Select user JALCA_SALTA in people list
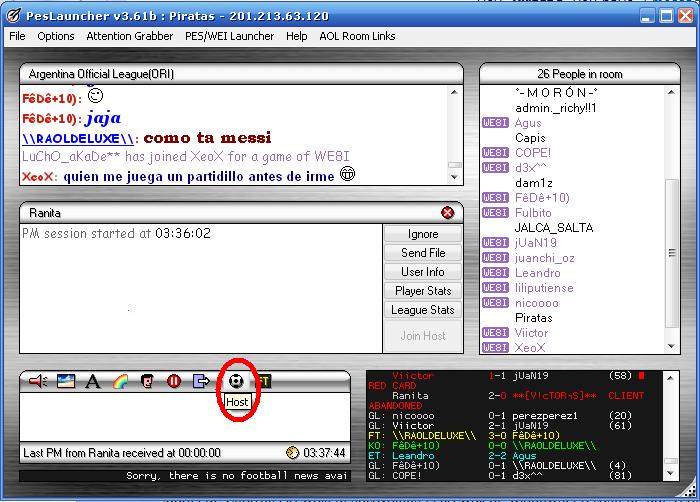Screen dimensions: 700x502 coord(554,228)
